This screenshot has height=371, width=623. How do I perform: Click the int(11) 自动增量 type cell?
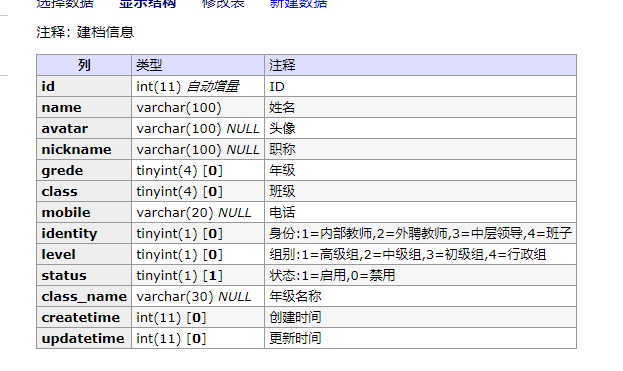[198, 86]
